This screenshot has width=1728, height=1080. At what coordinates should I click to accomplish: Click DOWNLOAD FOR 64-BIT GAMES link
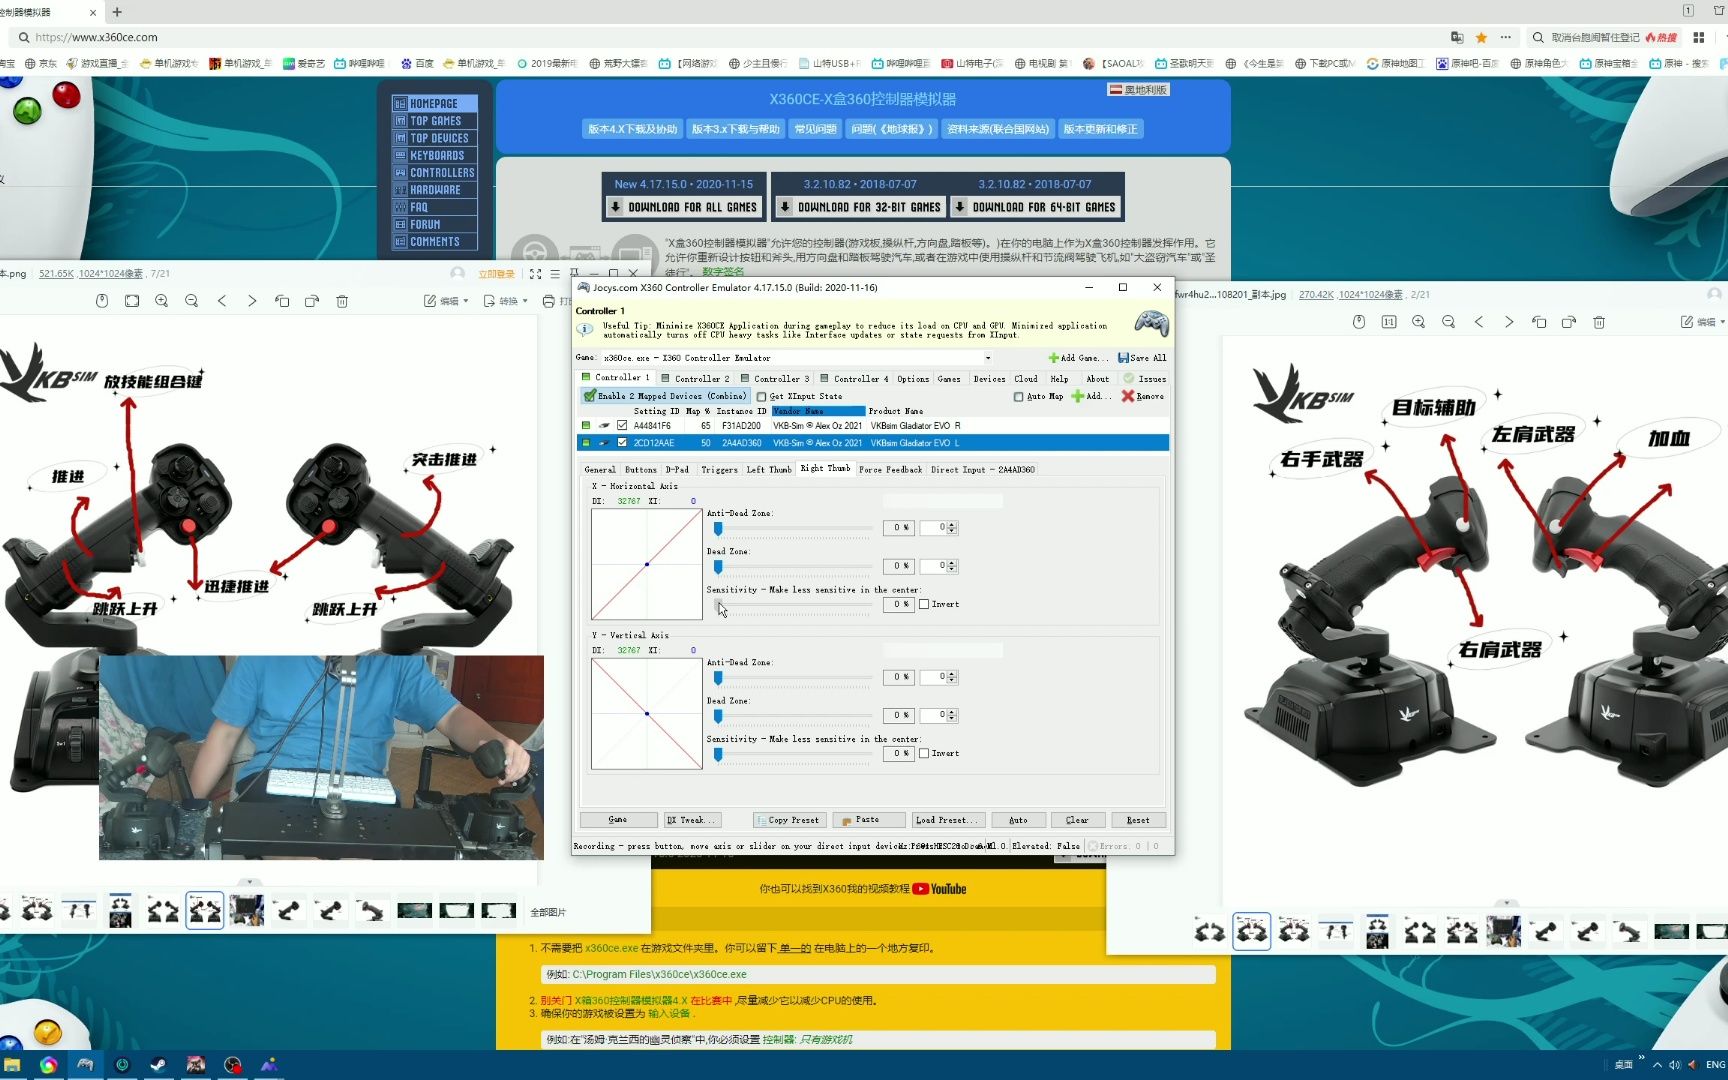tap(1037, 207)
